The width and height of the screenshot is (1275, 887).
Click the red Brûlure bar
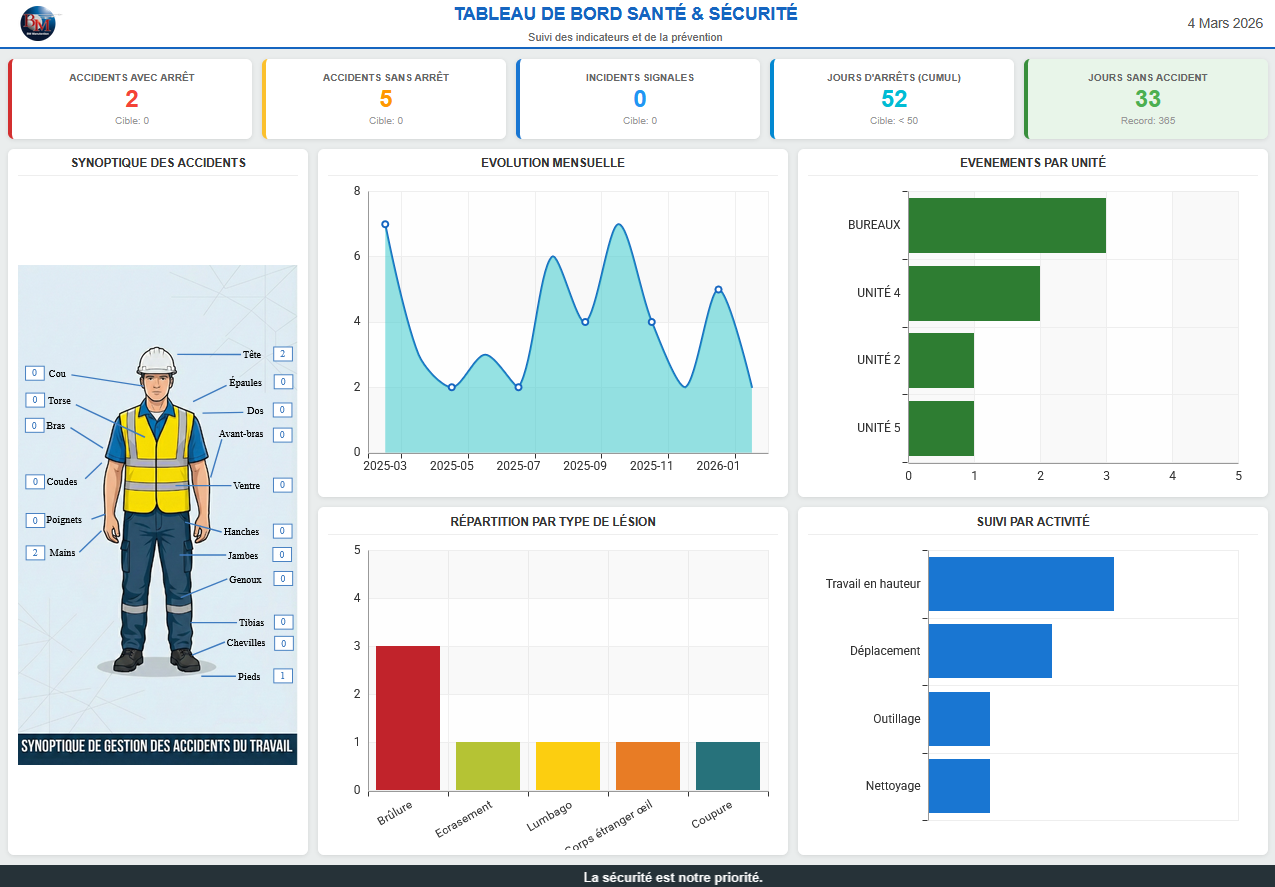(x=408, y=718)
